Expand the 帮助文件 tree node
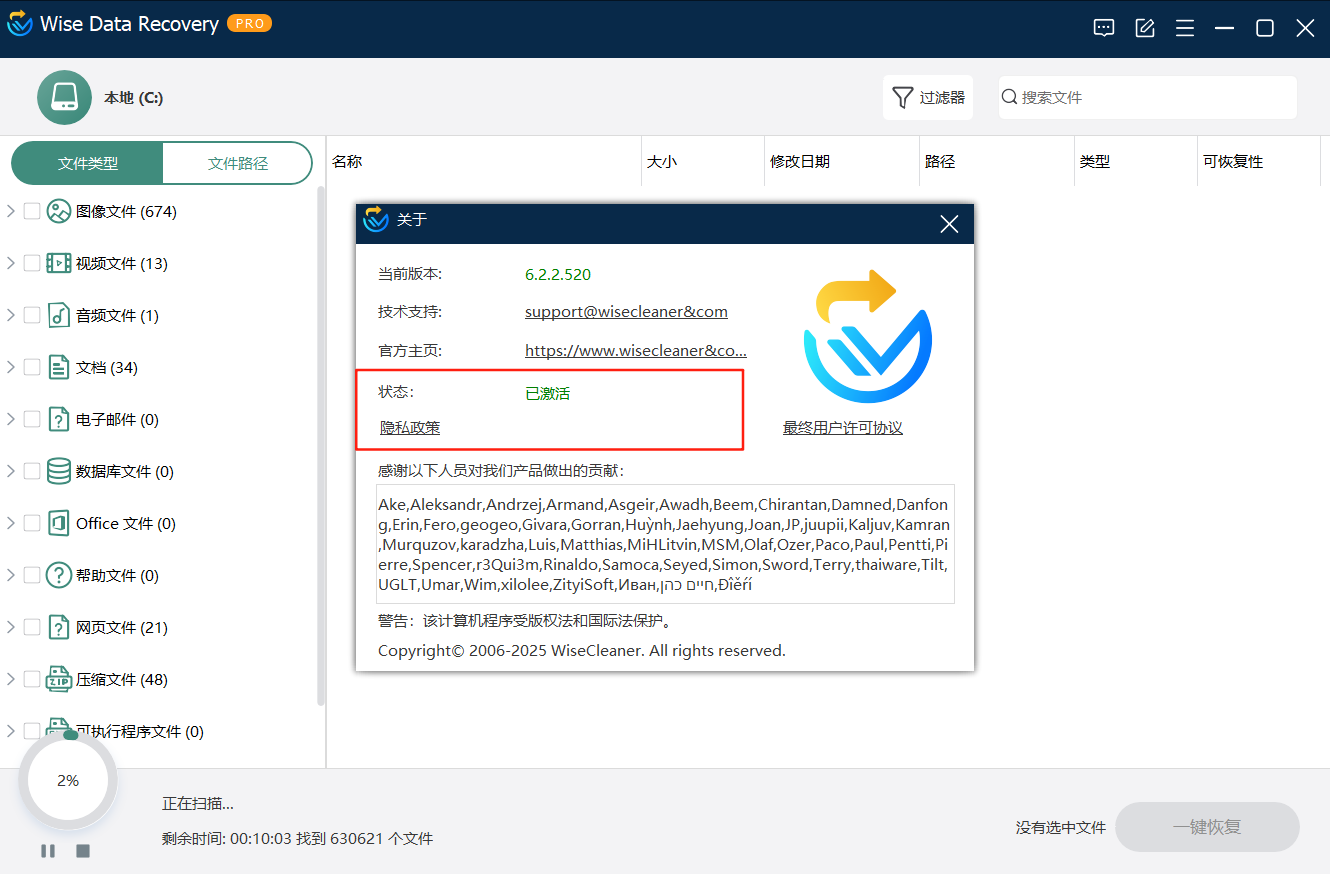Viewport: 1330px width, 874px height. (11, 575)
